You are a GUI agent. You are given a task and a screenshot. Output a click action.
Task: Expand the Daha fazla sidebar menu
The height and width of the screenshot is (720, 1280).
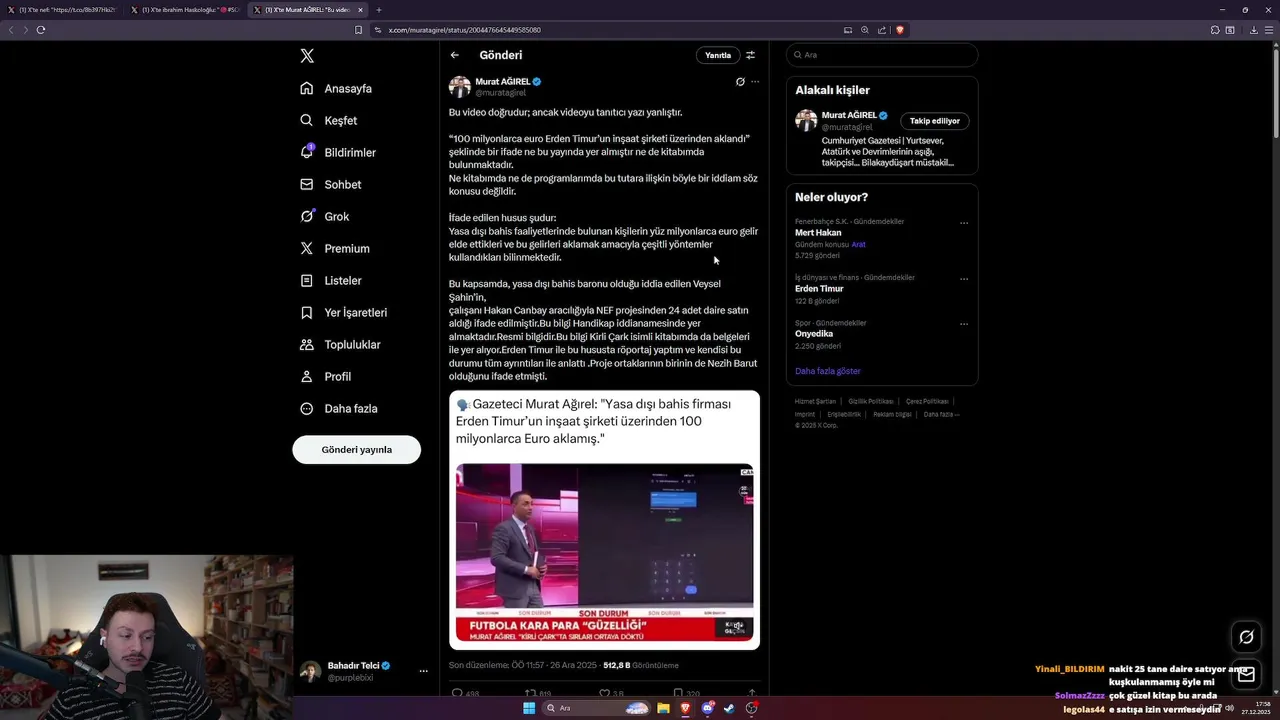339,409
